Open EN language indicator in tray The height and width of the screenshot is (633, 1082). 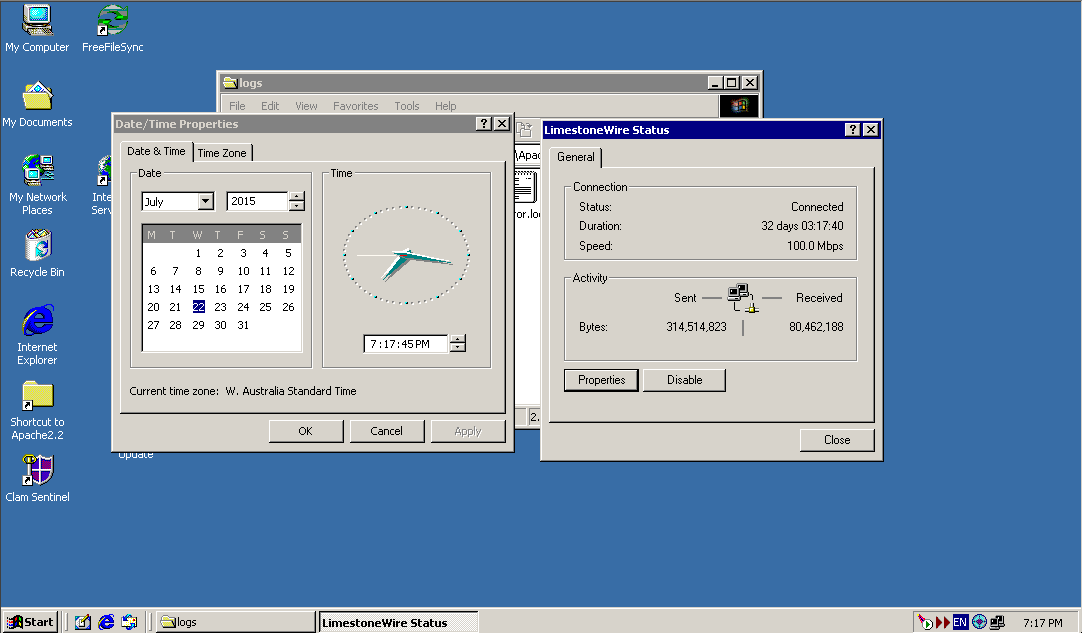click(960, 622)
